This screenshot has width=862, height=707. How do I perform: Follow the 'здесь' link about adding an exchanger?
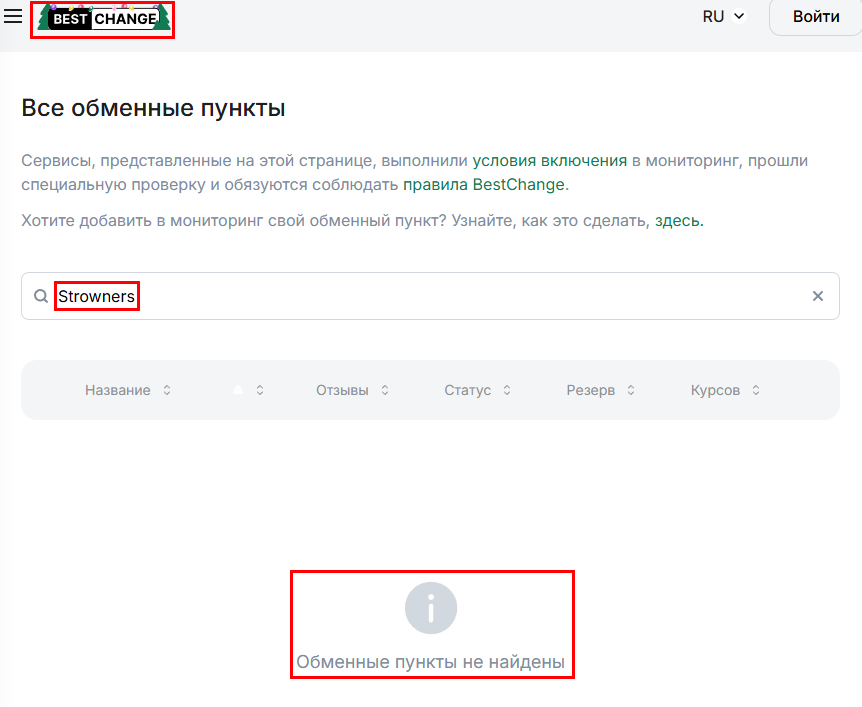point(677,220)
